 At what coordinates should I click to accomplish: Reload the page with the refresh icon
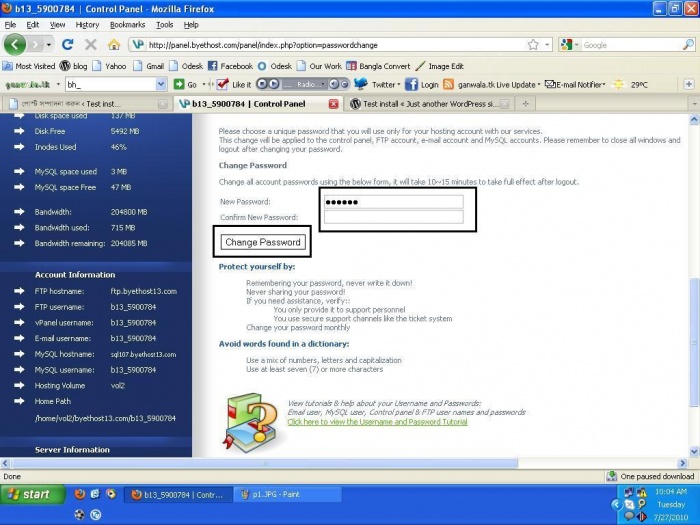[x=67, y=45]
